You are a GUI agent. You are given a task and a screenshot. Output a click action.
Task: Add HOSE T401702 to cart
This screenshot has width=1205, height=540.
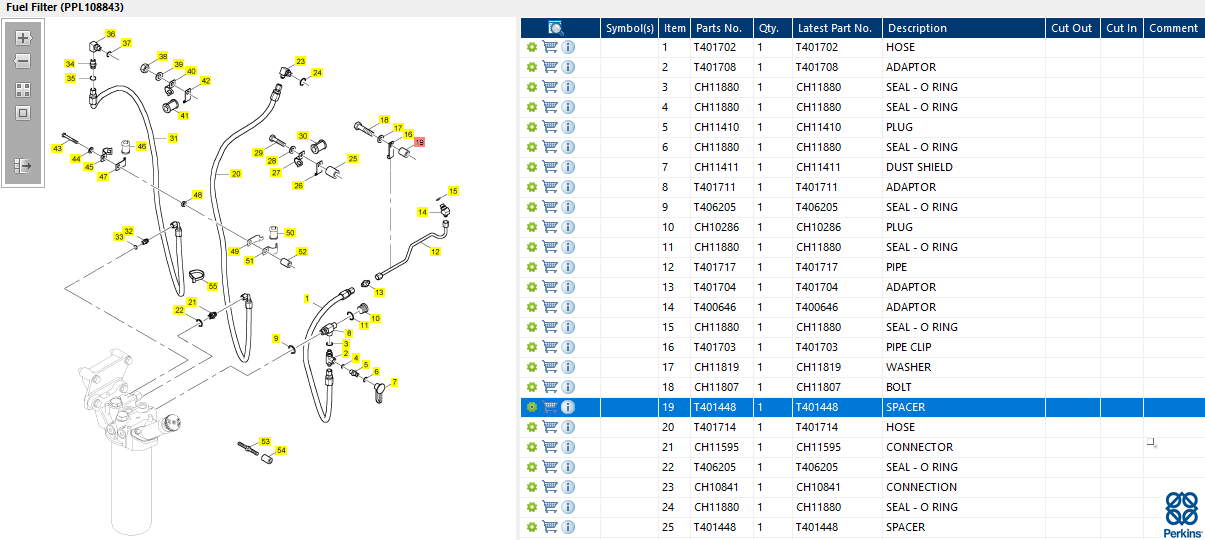(550, 47)
